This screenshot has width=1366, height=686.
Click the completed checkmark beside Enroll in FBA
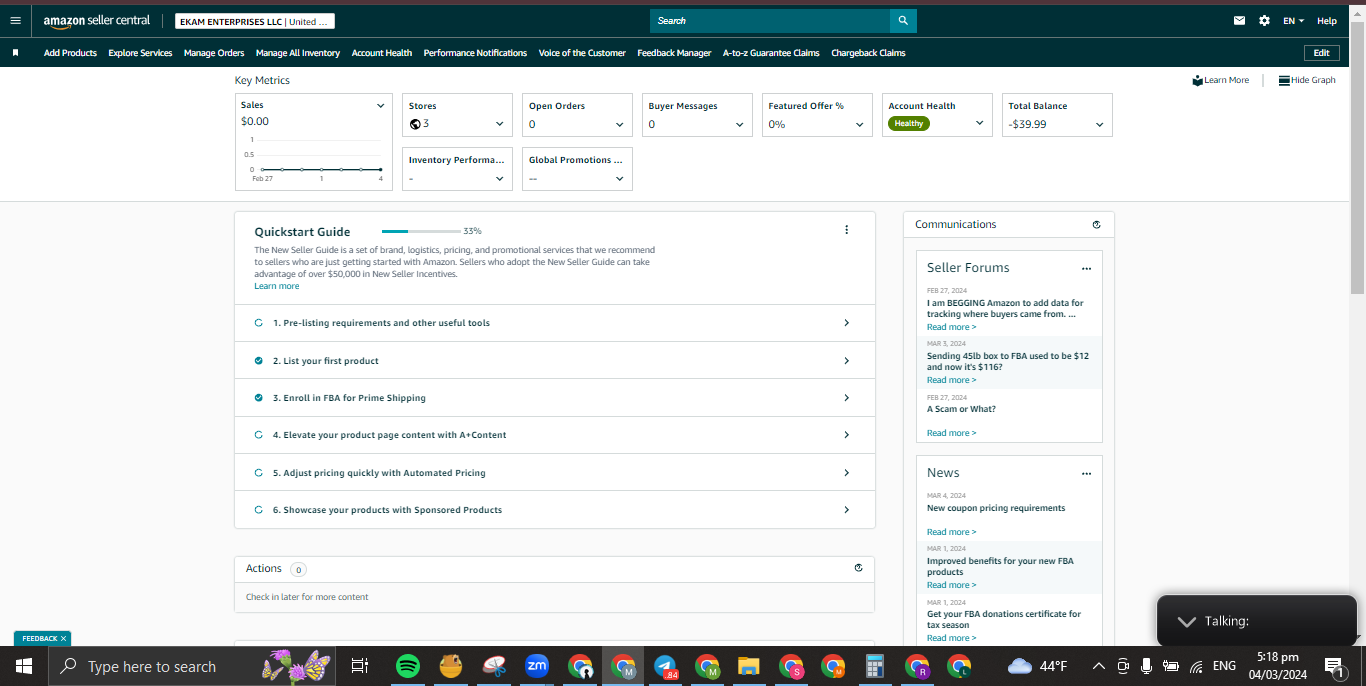pos(259,398)
